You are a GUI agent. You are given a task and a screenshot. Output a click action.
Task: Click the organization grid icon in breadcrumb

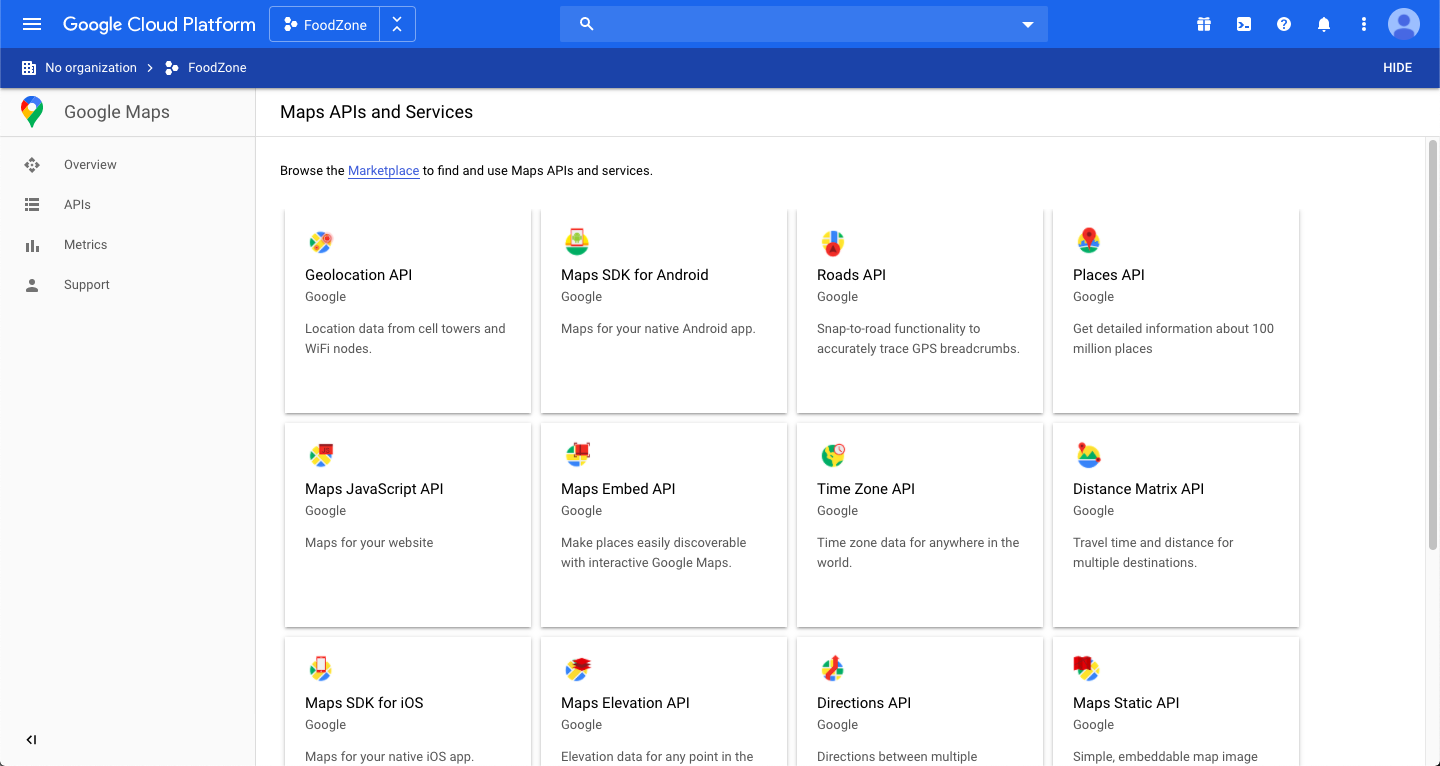pyautogui.click(x=28, y=68)
